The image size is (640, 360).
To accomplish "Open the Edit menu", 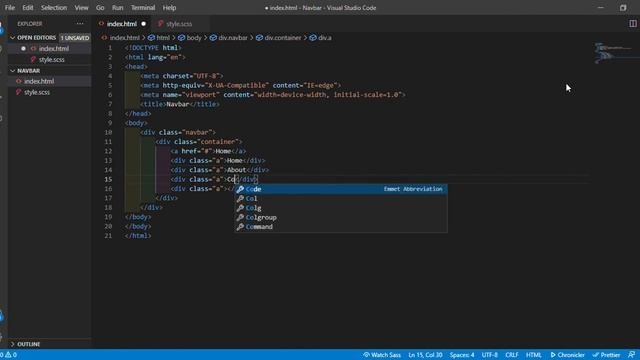I will (x=28, y=8).
